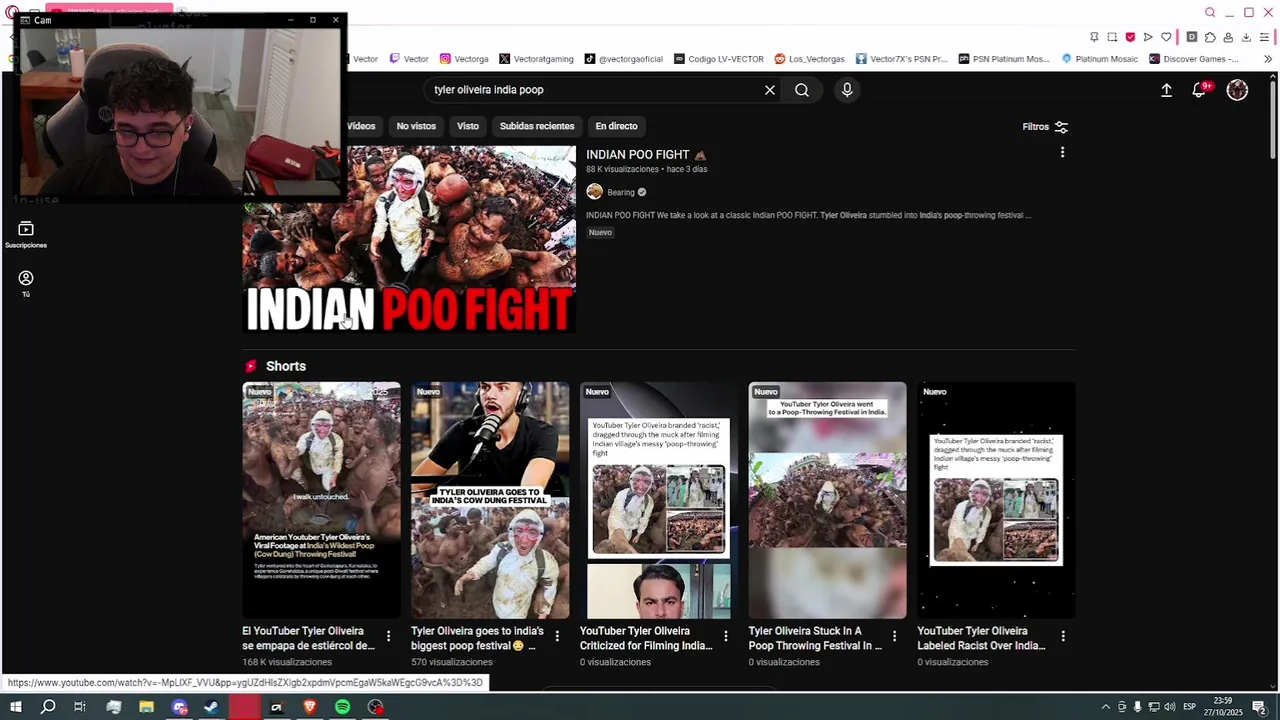The height and width of the screenshot is (720, 1280).
Task: Open the Tú section in sidebar
Action: tap(26, 284)
